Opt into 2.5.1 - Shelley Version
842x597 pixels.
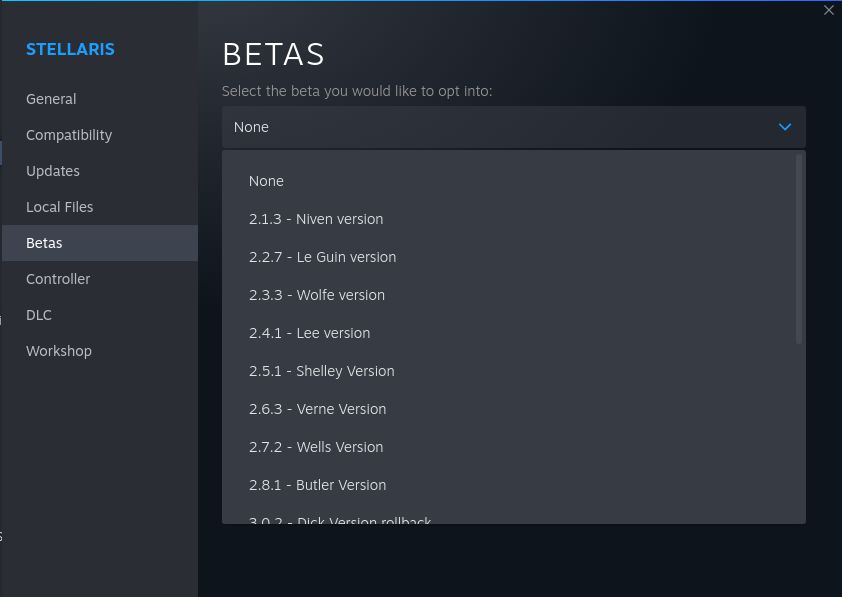tap(321, 371)
